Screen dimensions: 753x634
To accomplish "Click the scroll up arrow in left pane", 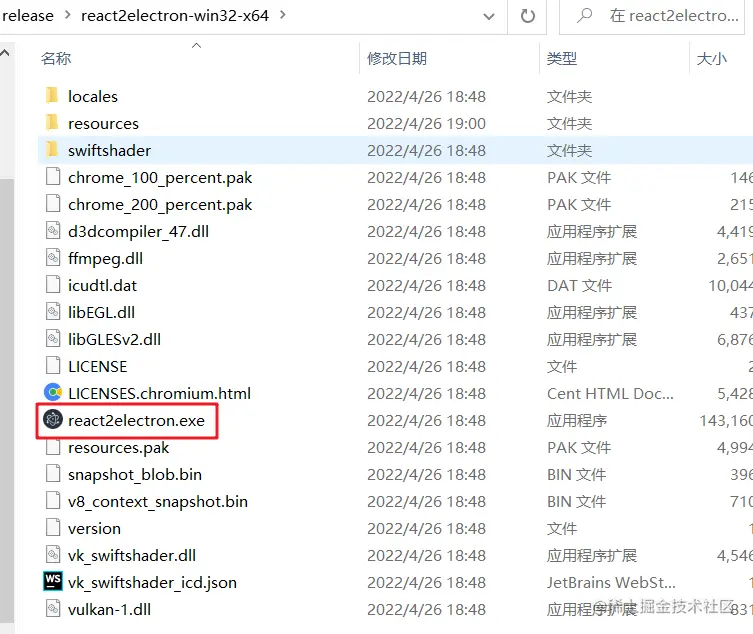I will click(x=6, y=52).
